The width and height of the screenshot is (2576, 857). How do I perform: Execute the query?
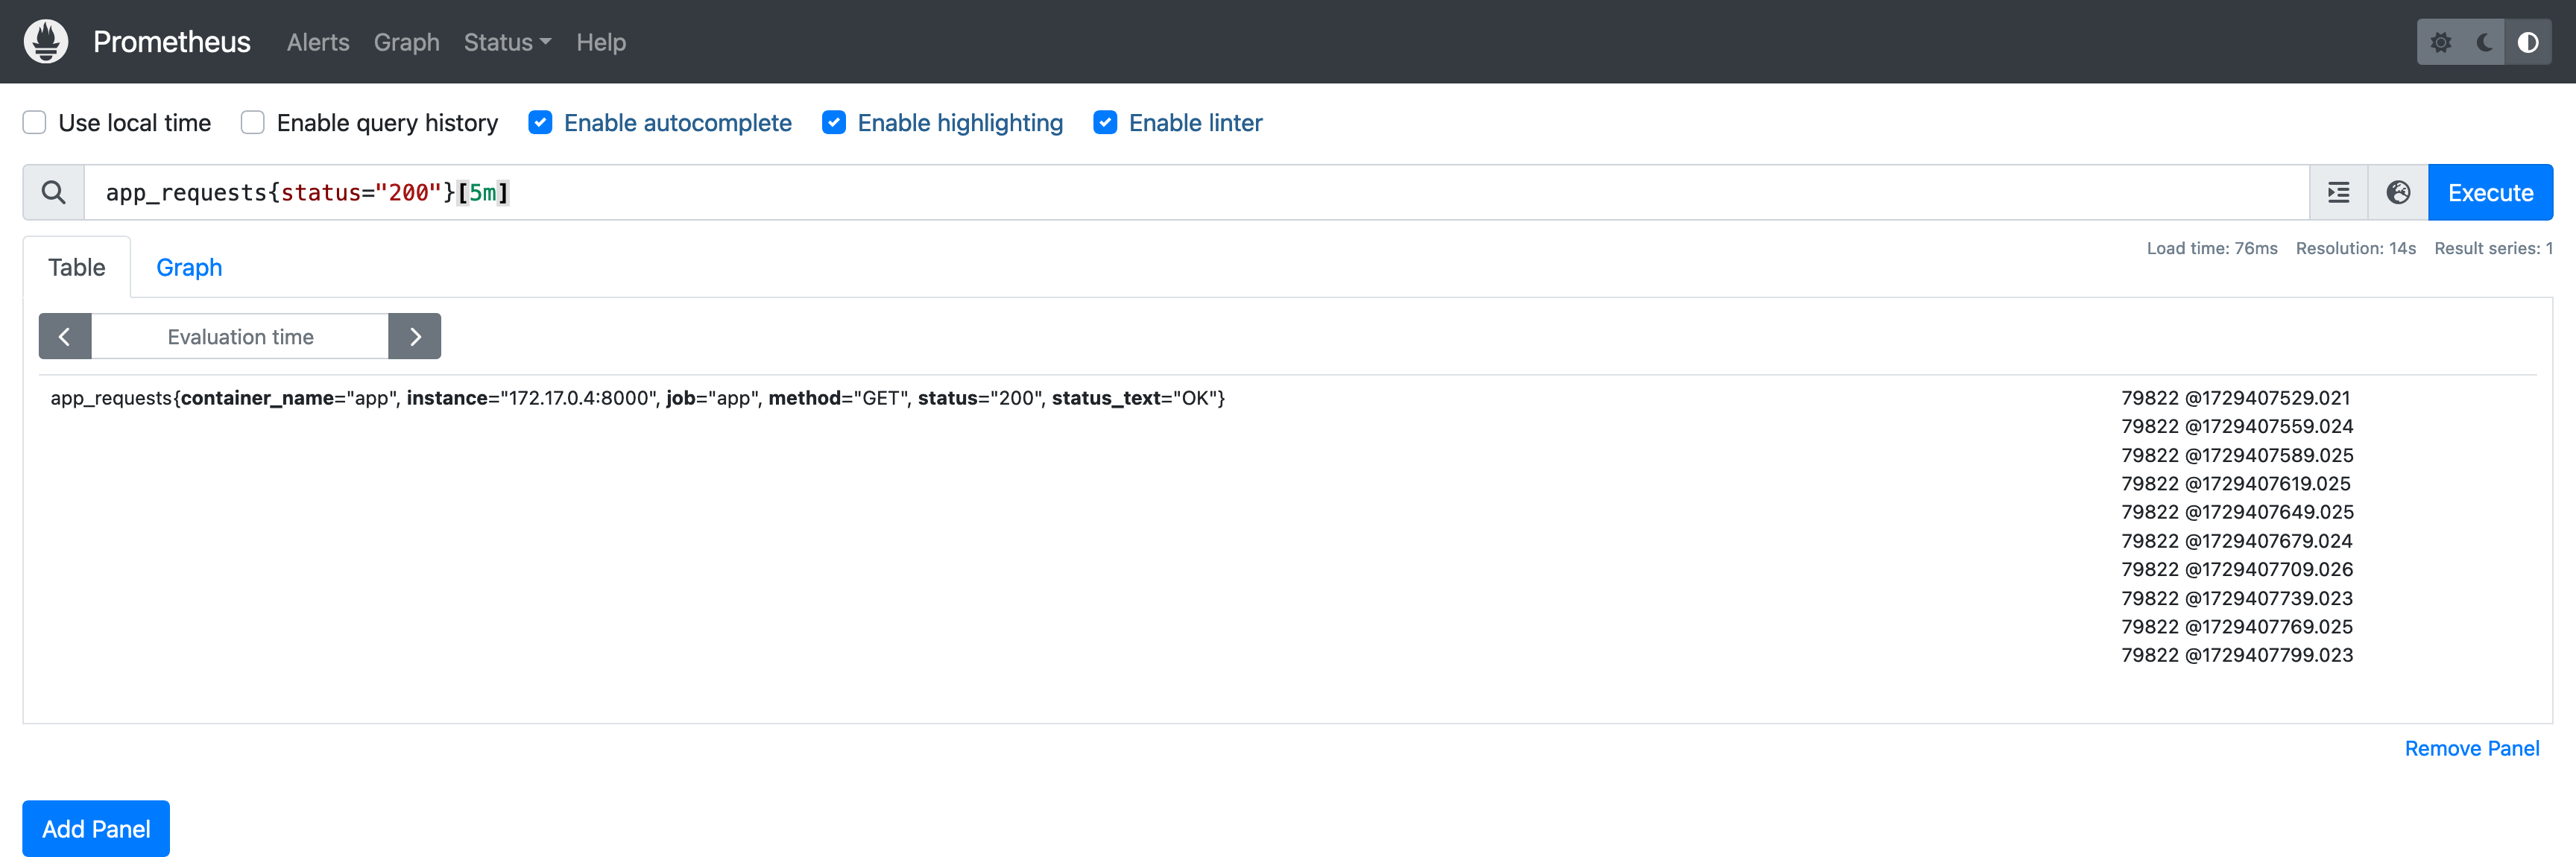click(x=2490, y=192)
